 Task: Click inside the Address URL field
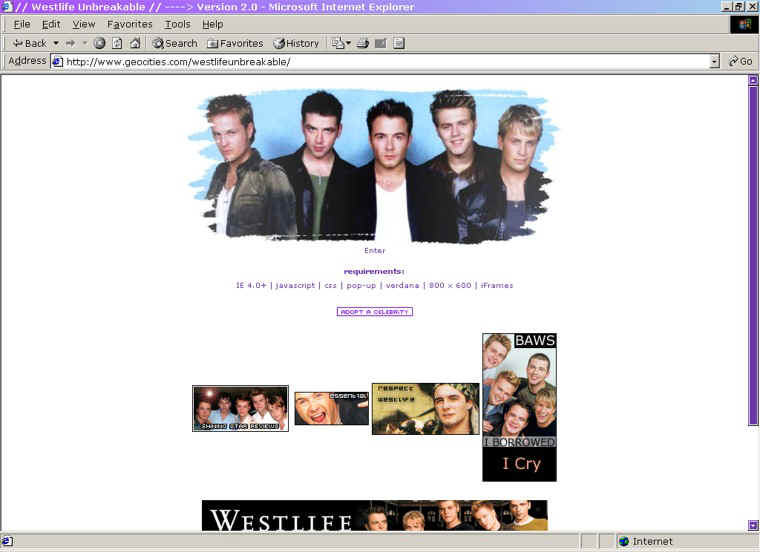pyautogui.click(x=380, y=61)
